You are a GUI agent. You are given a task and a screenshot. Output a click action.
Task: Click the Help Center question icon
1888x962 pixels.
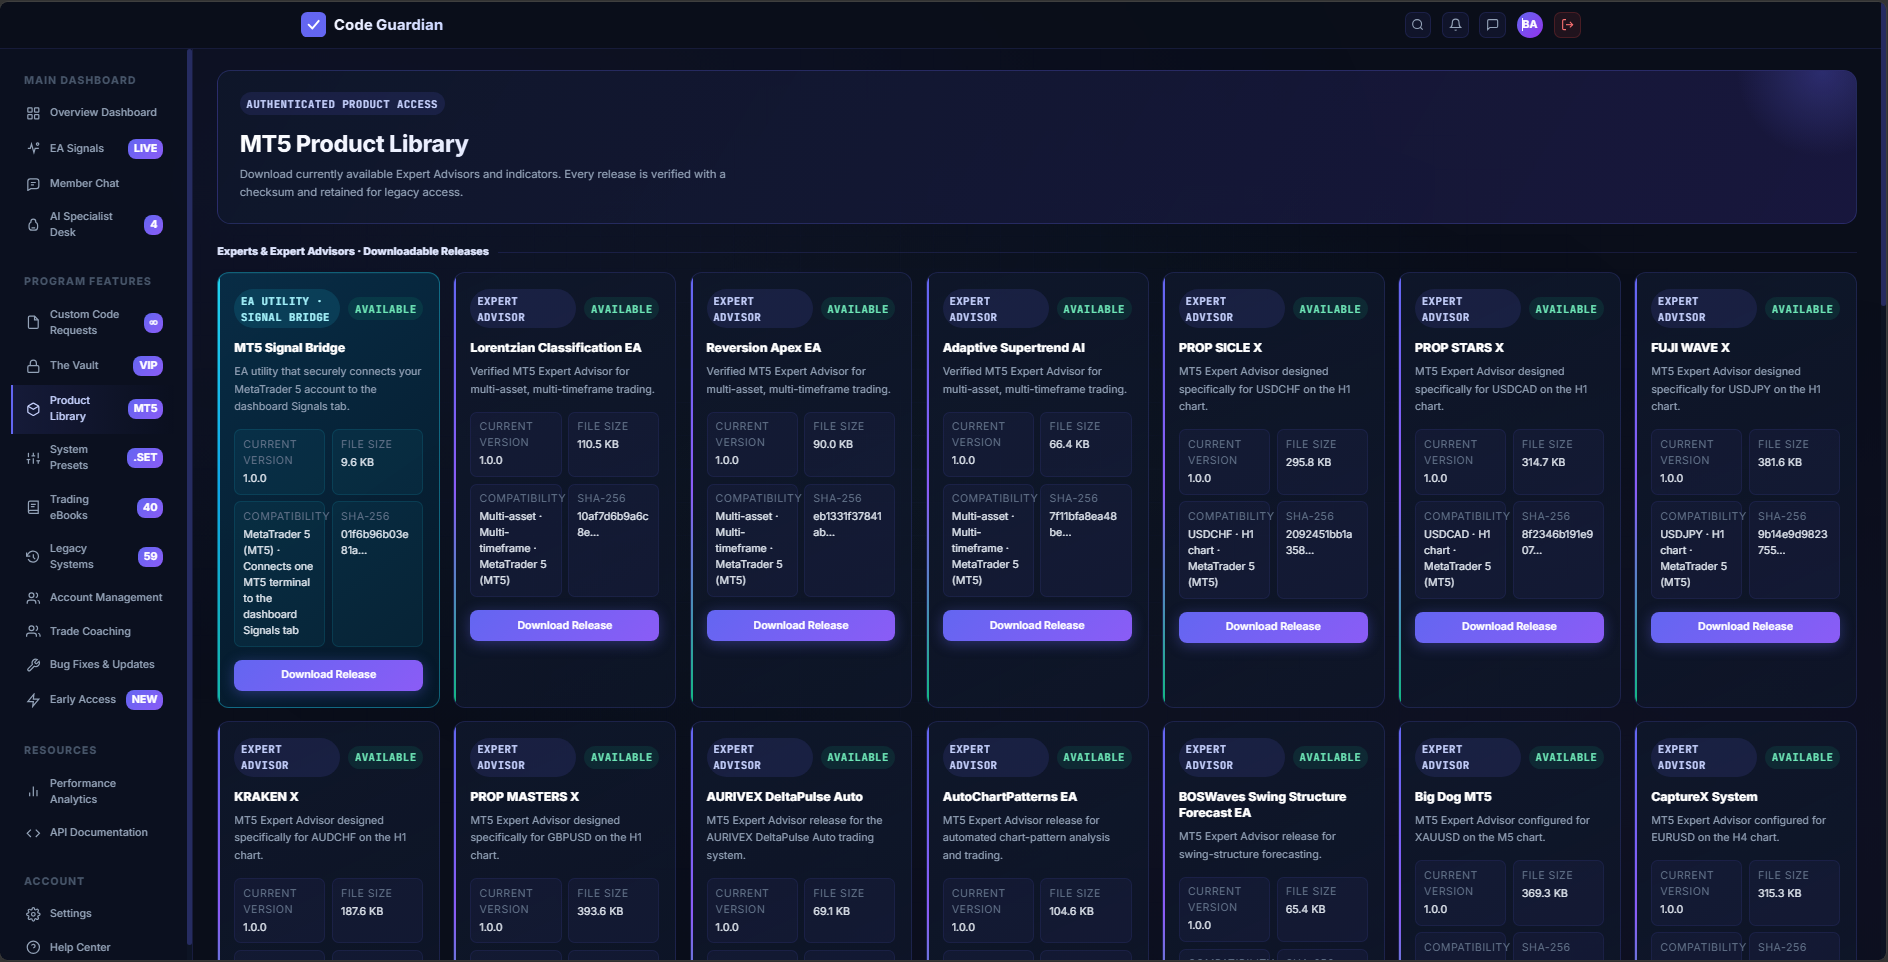[33, 948]
